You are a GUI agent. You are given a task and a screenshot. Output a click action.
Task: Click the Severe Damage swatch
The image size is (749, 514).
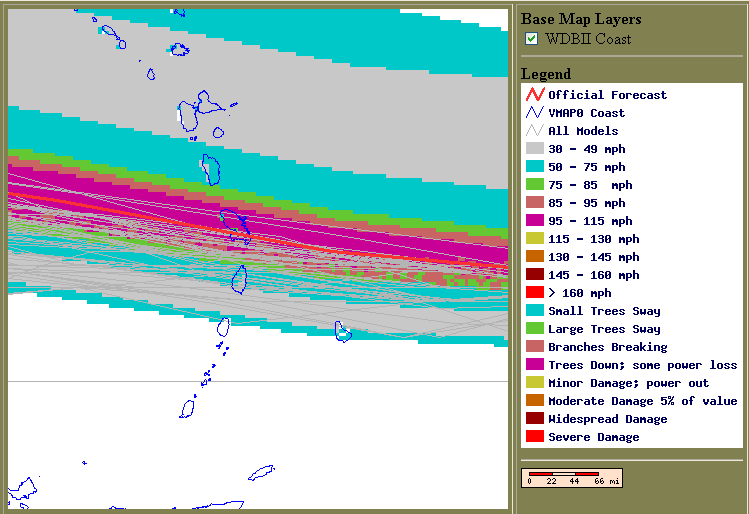535,437
